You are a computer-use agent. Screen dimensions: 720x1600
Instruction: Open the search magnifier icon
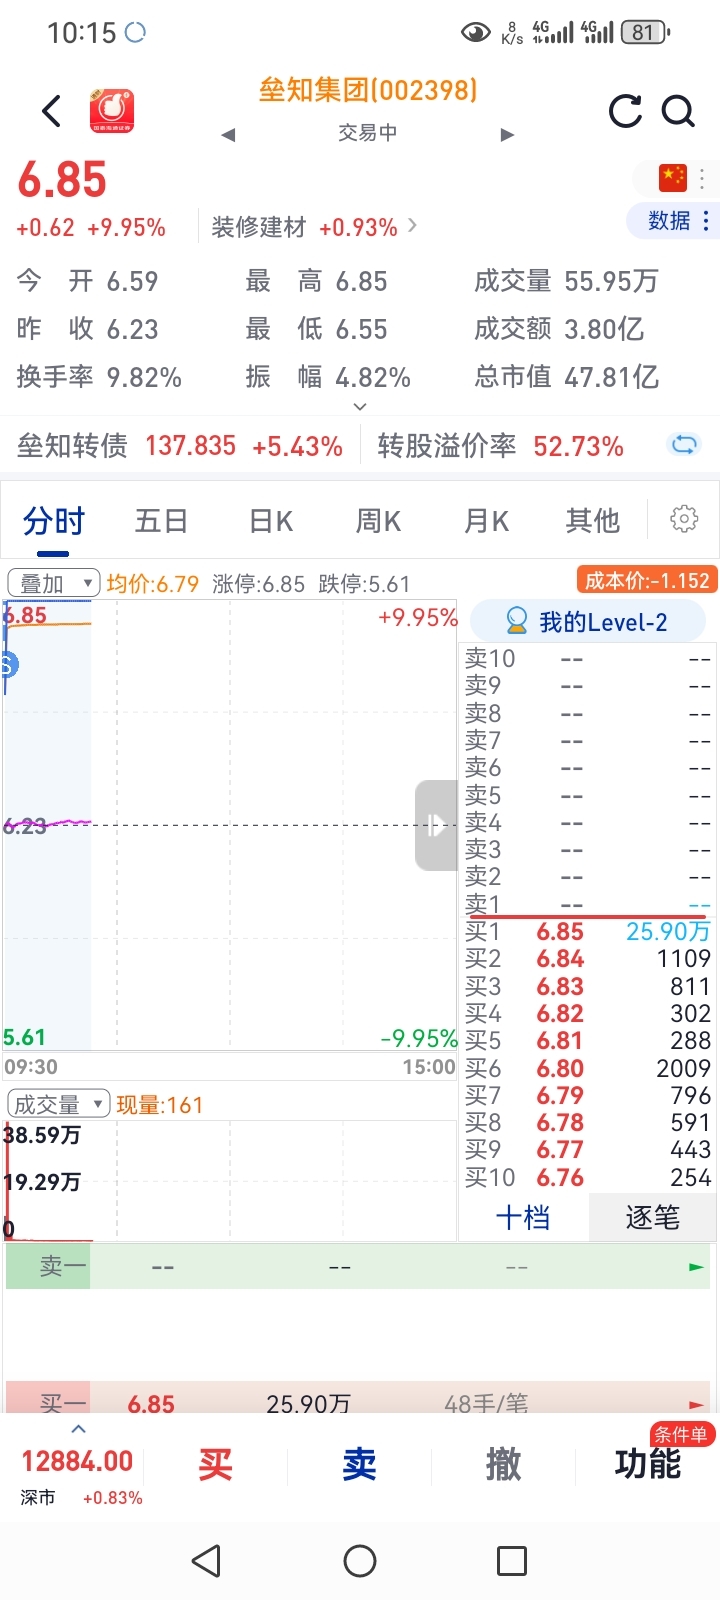coord(679,111)
